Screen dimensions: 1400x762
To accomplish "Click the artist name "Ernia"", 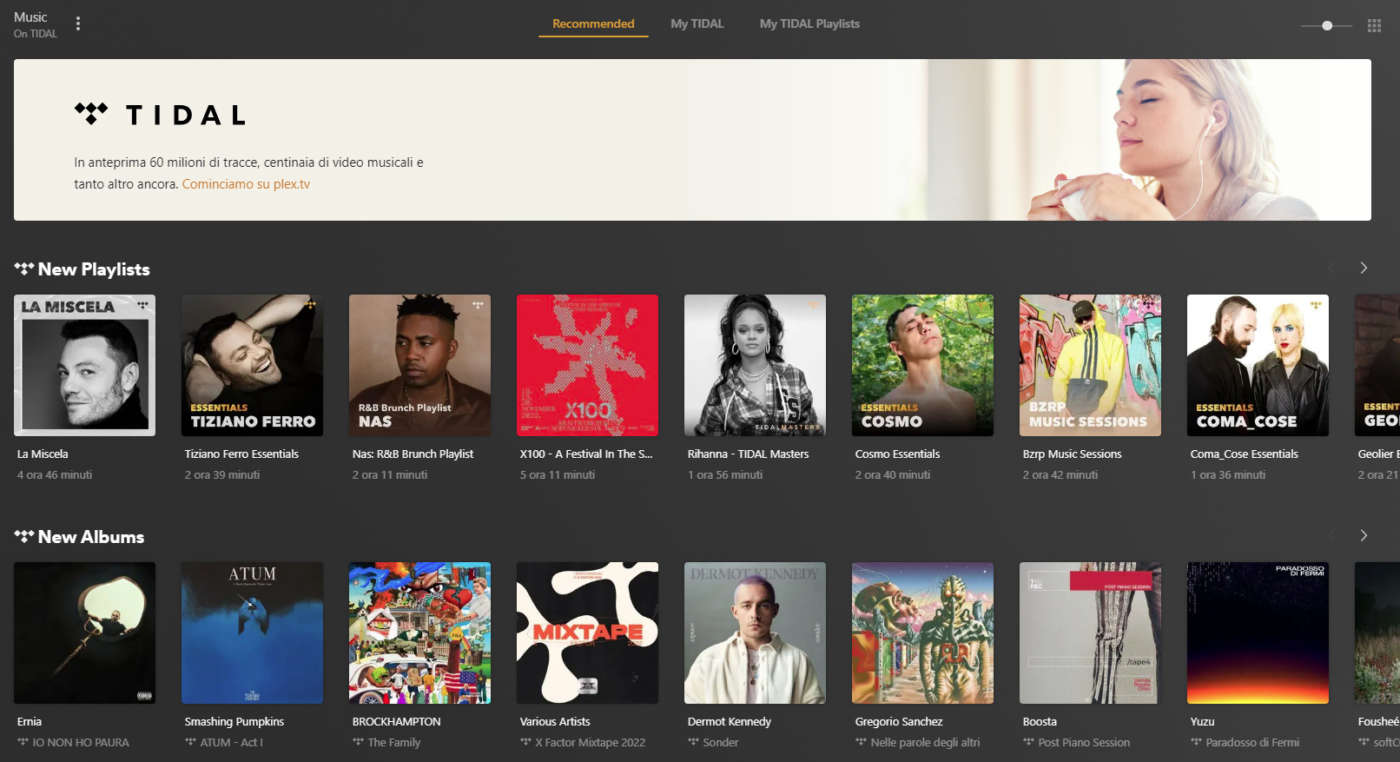I will (30, 721).
